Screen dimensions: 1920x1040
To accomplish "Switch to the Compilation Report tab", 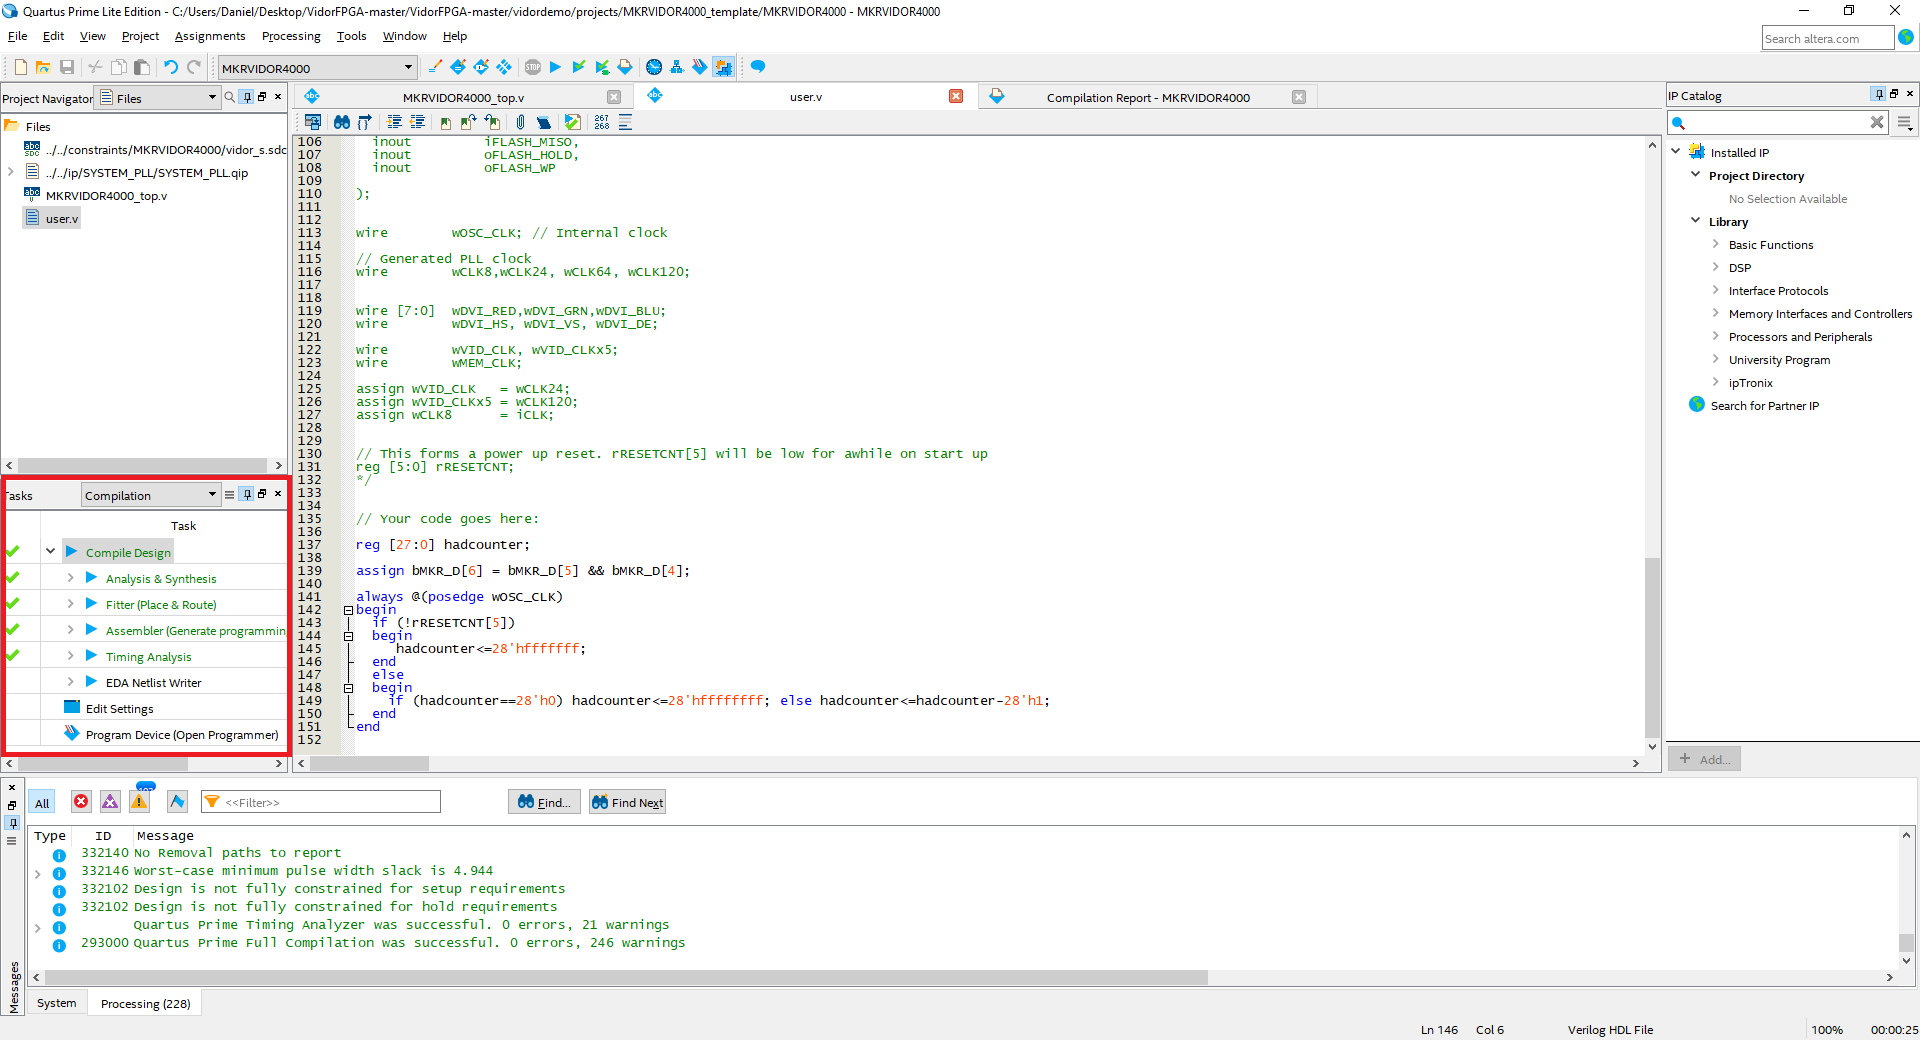I will pyautogui.click(x=1147, y=98).
